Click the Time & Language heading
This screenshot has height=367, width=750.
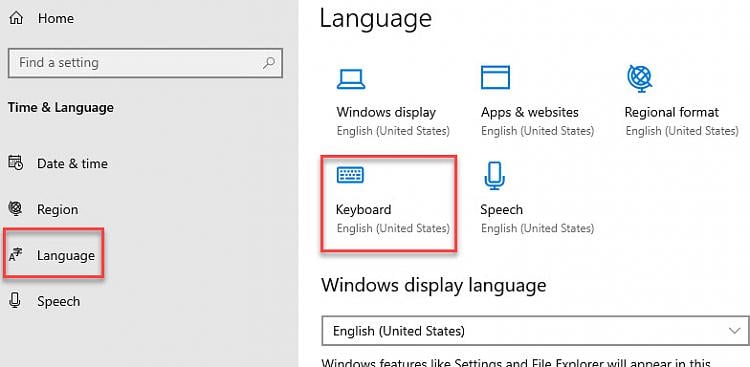[61, 107]
